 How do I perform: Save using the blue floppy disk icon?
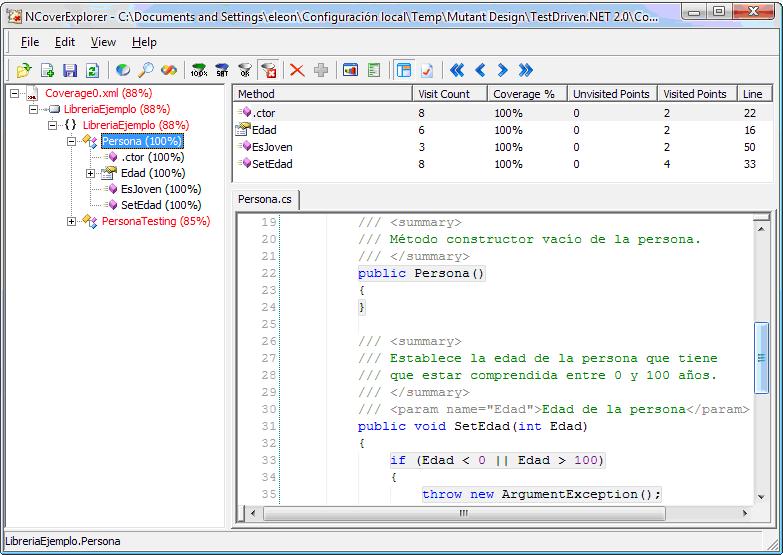tap(70, 70)
